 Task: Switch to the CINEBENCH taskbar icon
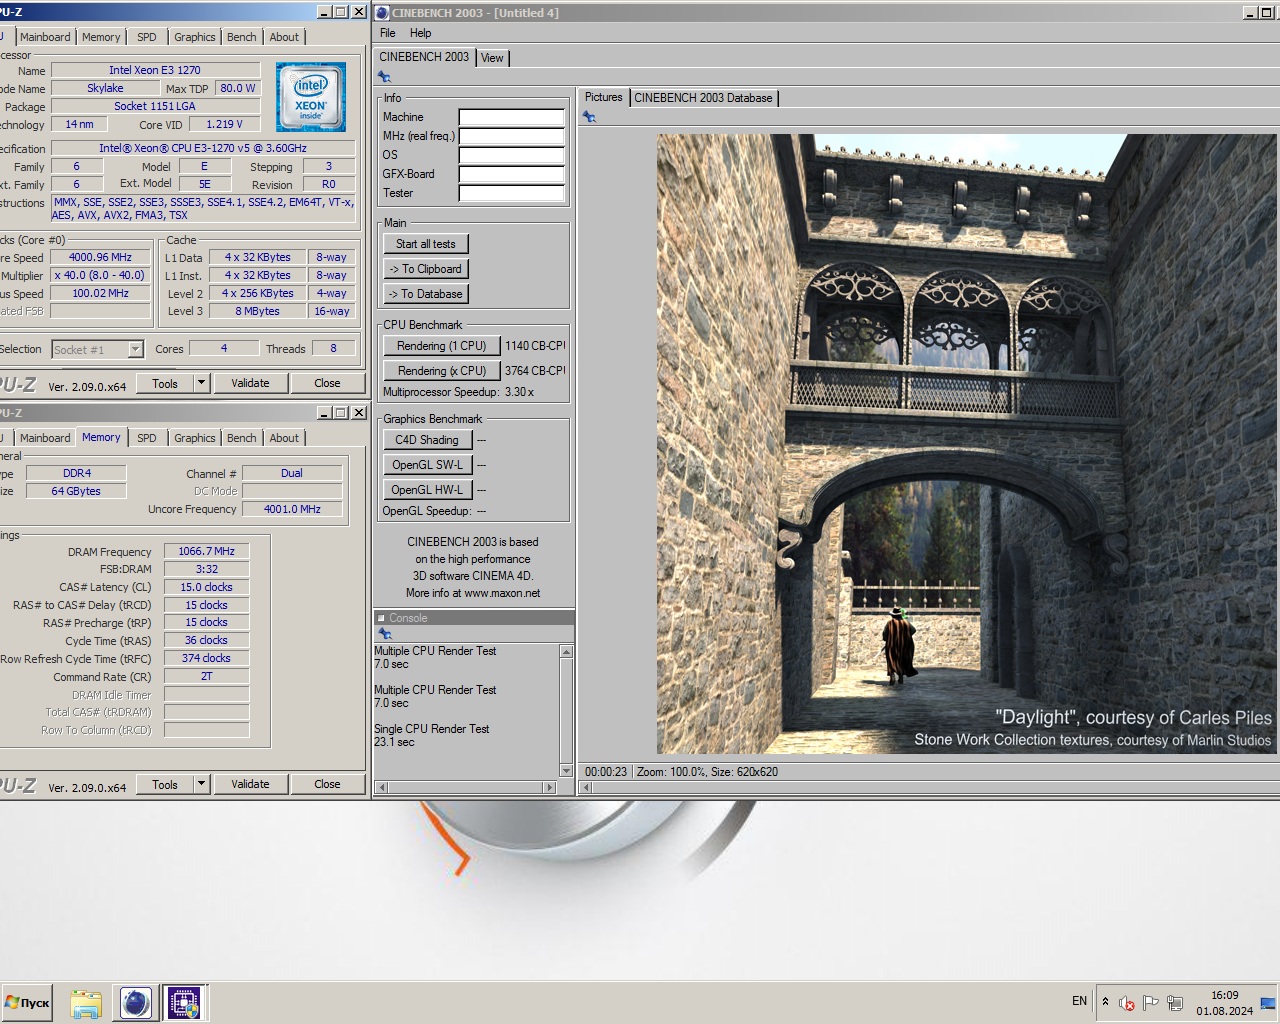click(x=135, y=1003)
